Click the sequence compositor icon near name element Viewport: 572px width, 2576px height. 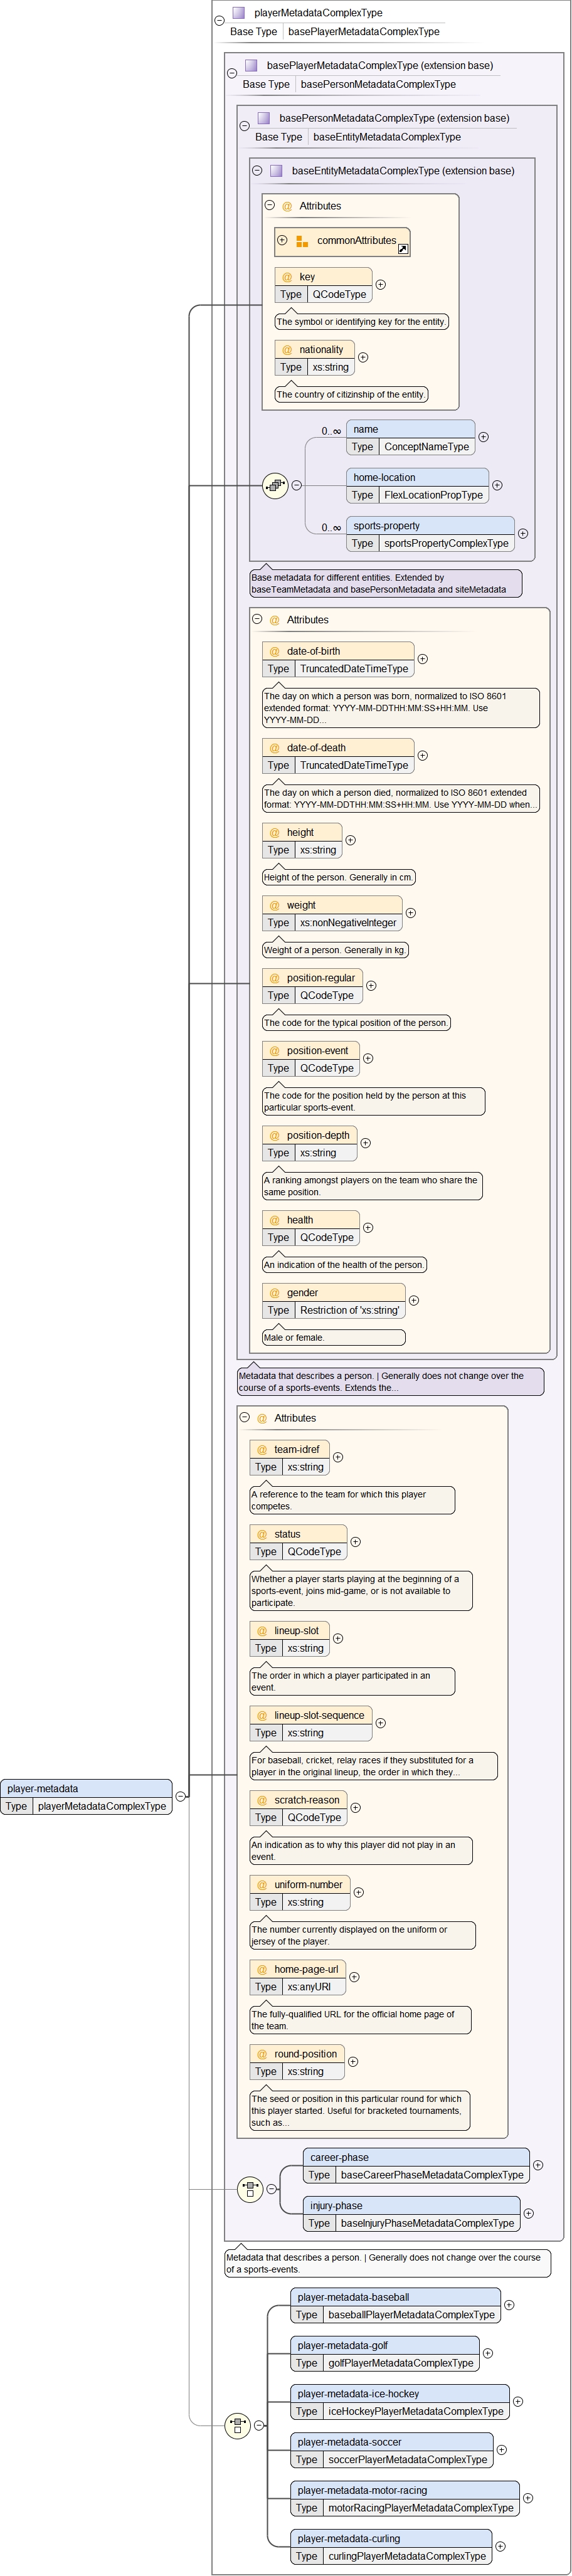(x=275, y=486)
